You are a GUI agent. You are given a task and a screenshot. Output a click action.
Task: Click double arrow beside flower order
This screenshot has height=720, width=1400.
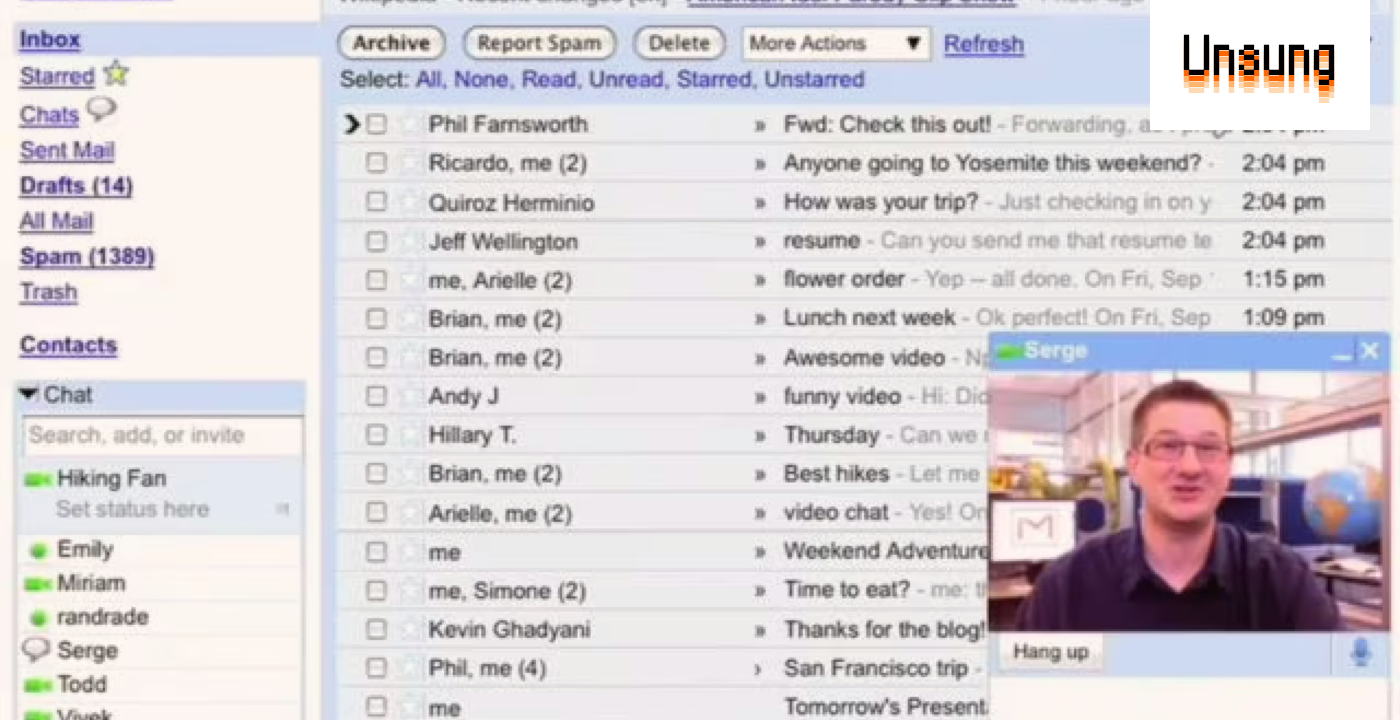760,281
